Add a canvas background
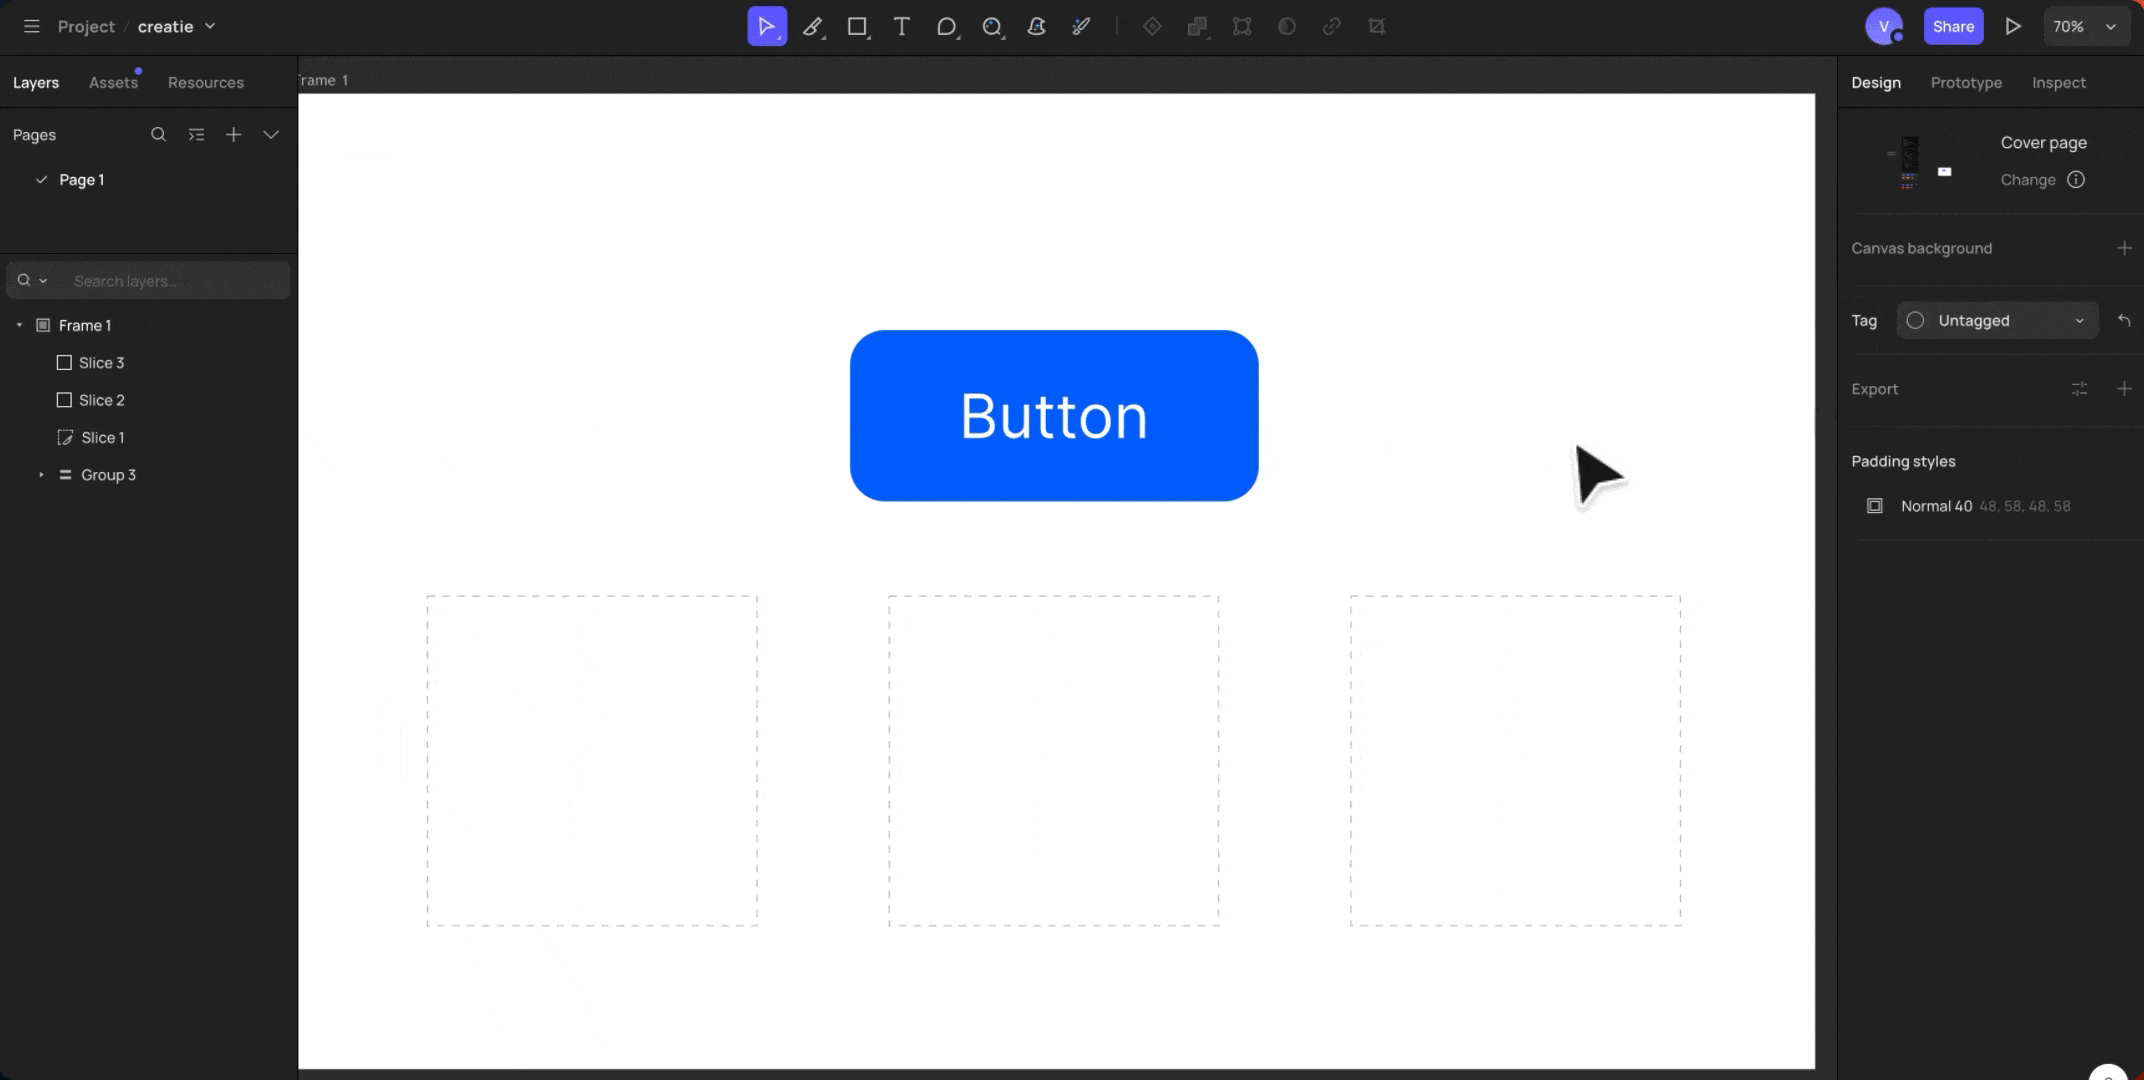 [2124, 248]
